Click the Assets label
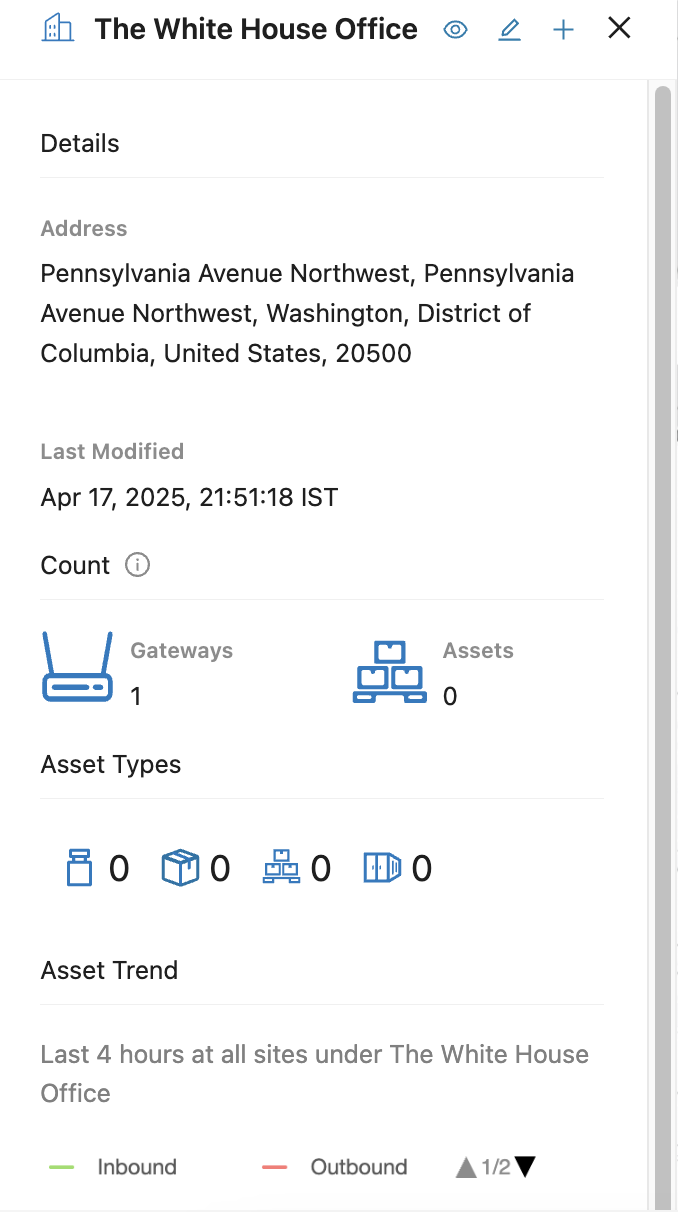The image size is (678, 1212). (478, 650)
